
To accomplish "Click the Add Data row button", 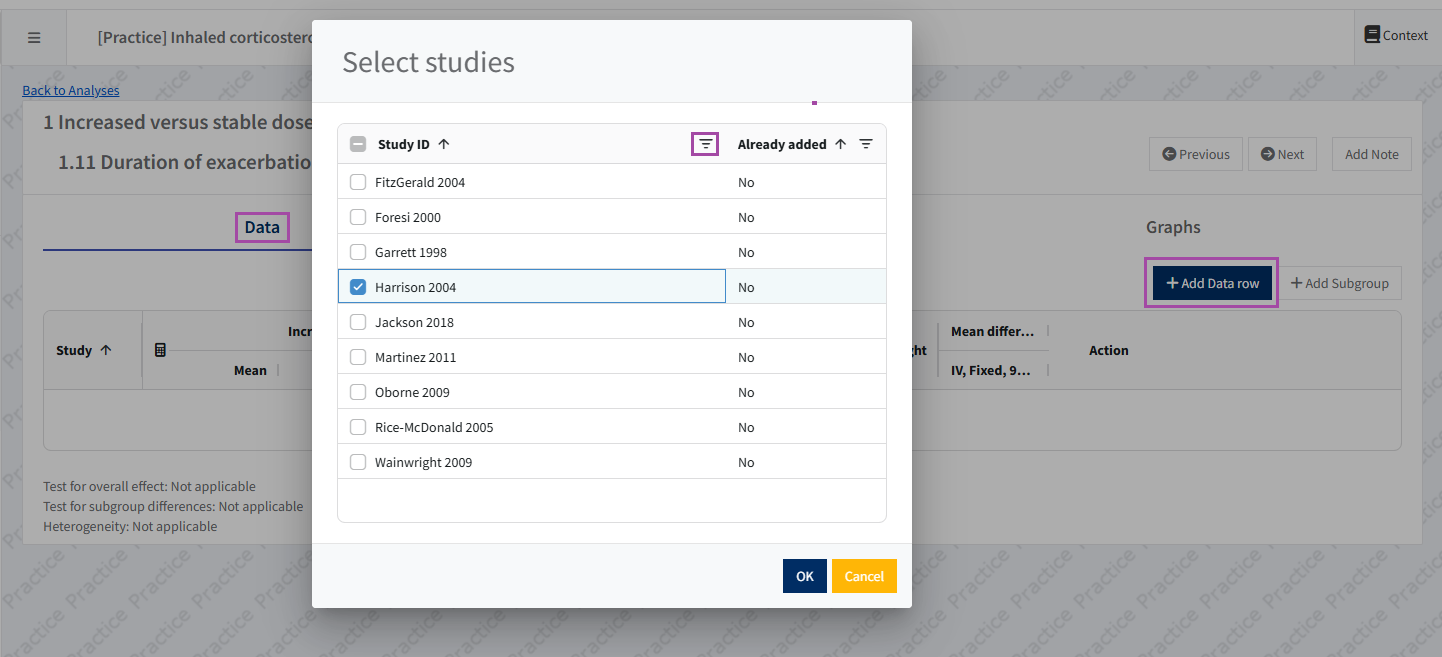I will click(1211, 283).
